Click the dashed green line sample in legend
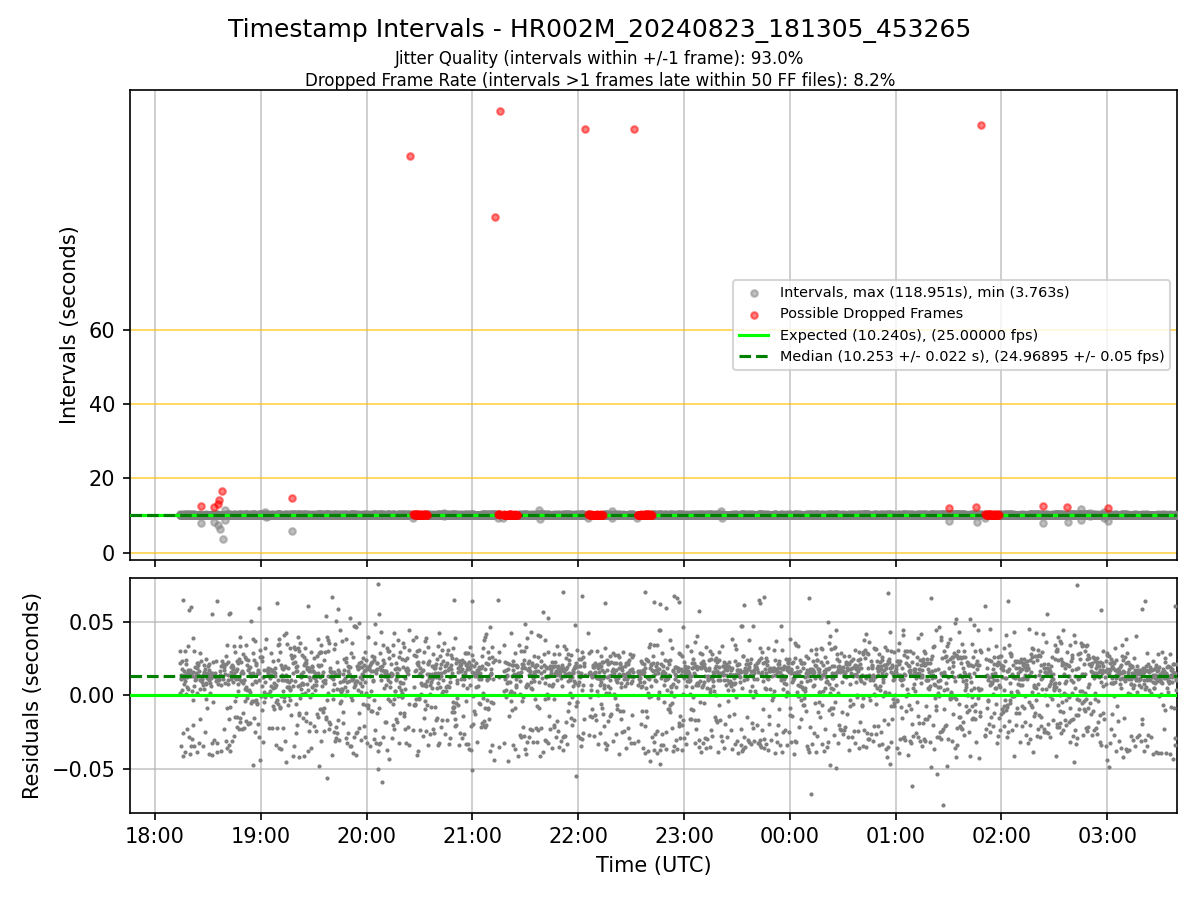Viewport: 1200px width, 900px height. coord(755,356)
